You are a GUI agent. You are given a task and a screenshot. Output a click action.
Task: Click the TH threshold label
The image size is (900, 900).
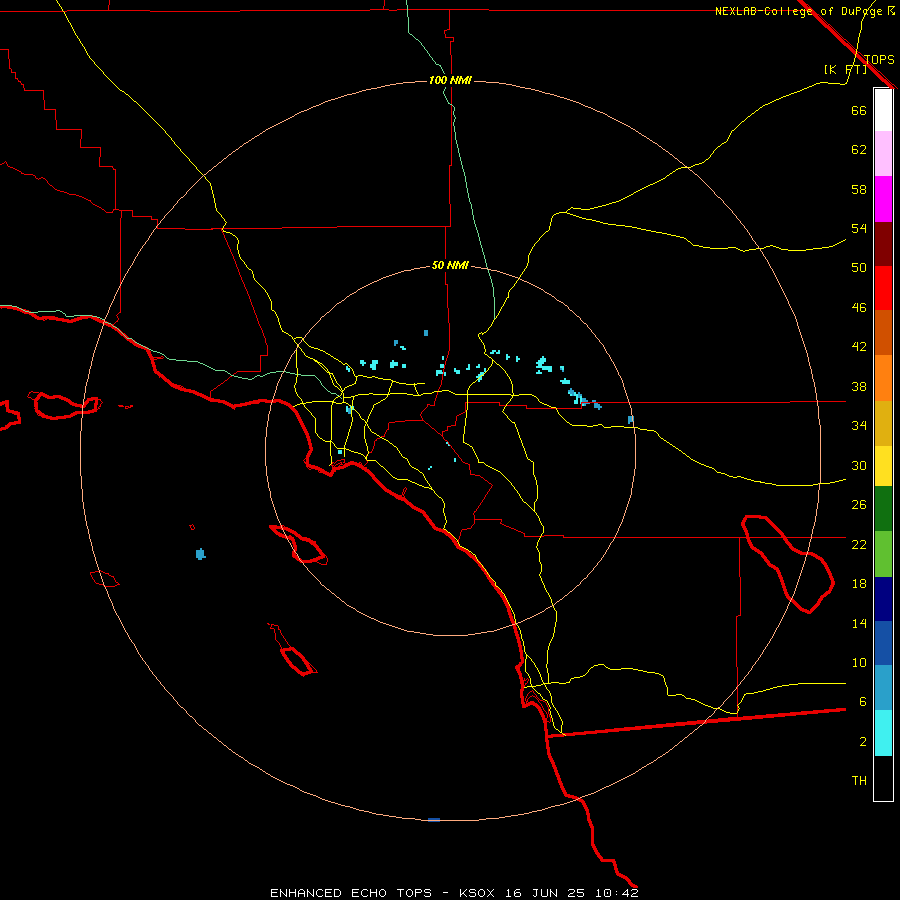point(859,781)
